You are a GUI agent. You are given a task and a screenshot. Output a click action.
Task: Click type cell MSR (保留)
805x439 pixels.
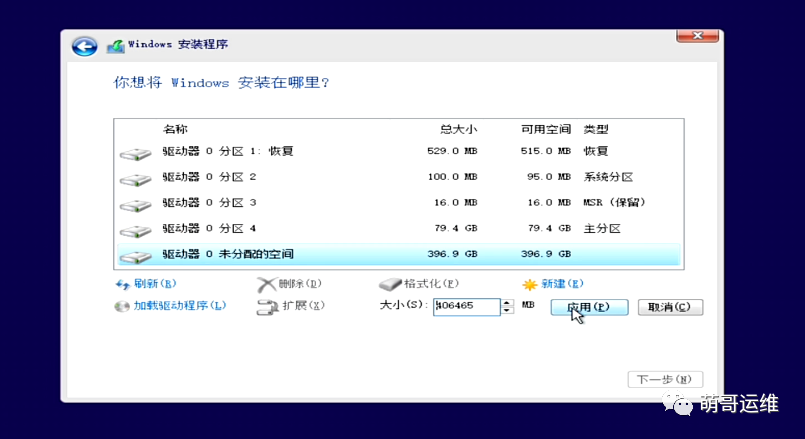pos(614,202)
